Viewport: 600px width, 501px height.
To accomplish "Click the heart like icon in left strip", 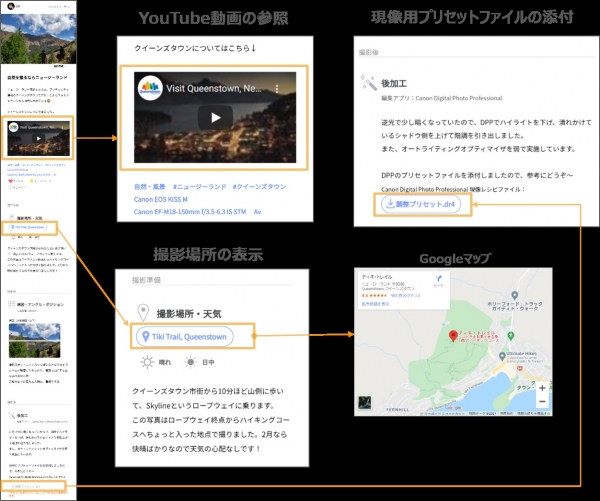I will [10, 181].
